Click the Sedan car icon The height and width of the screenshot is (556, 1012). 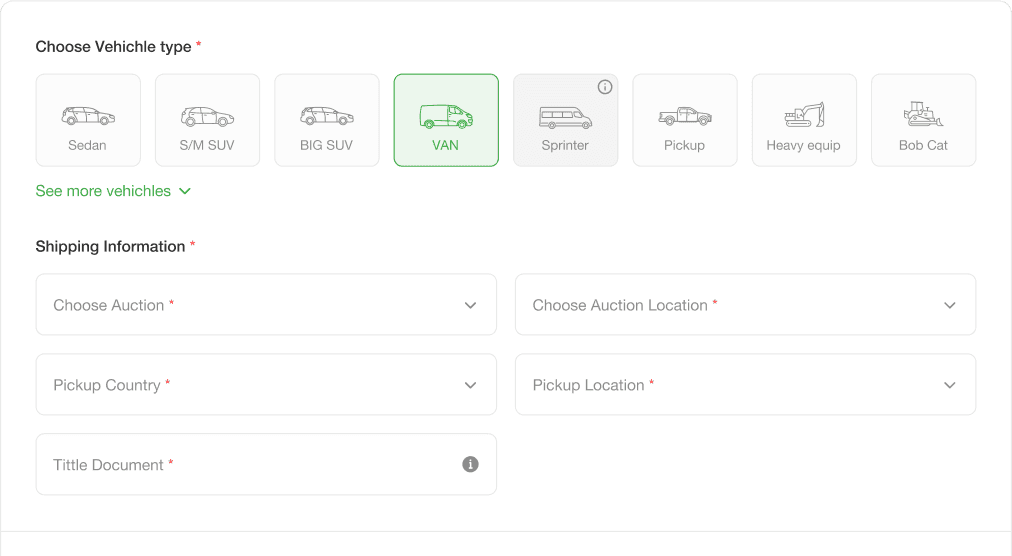[88, 116]
